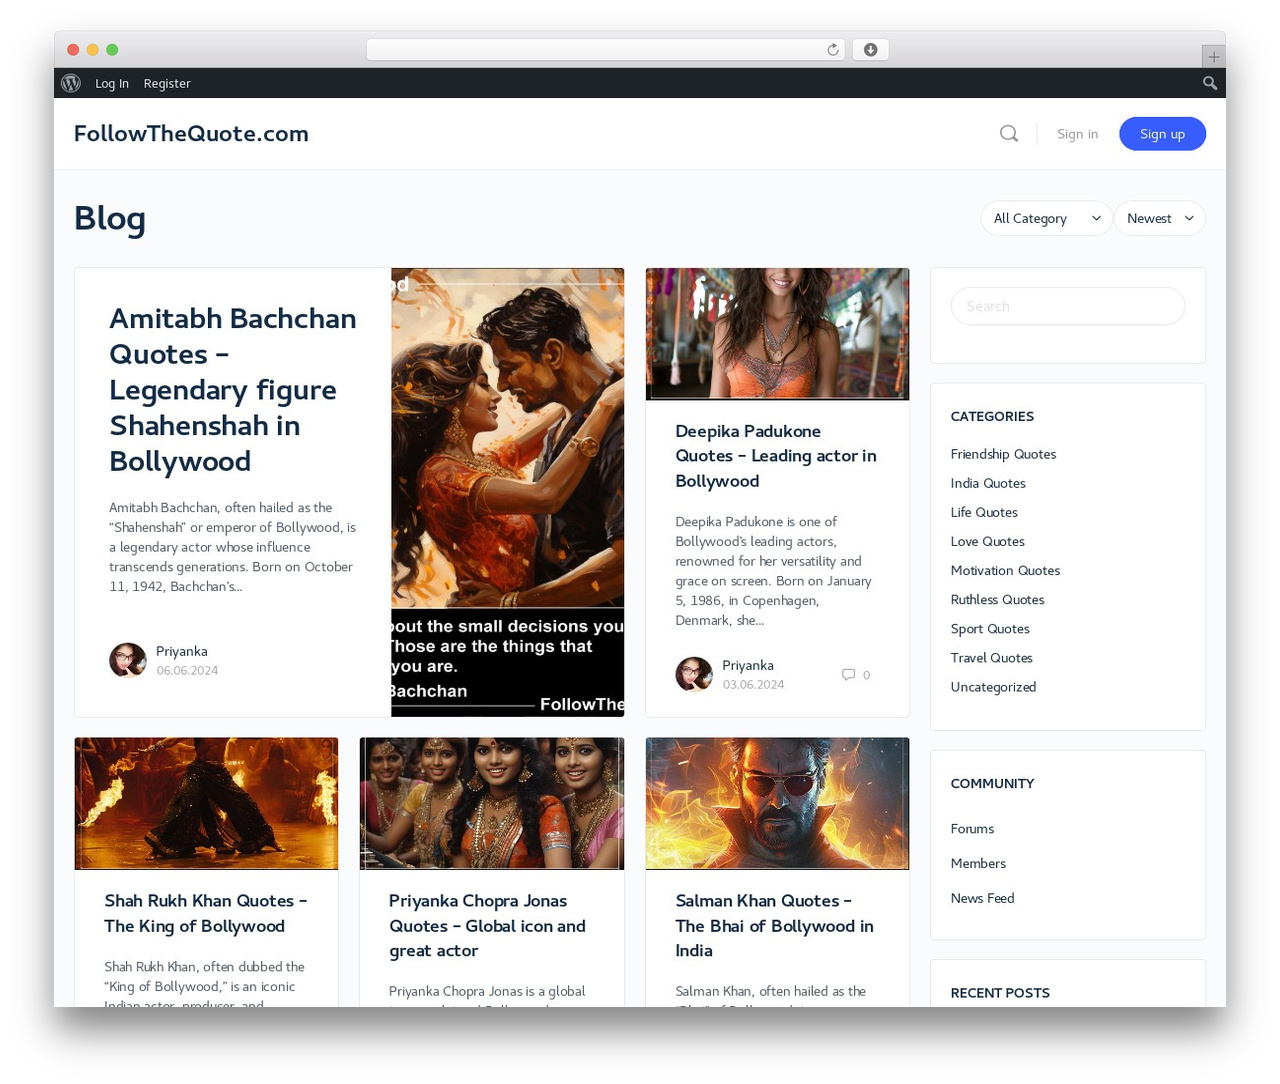Screen dimensions: 1280x1084
Task: Click the sidebar Search input field
Action: (x=1068, y=306)
